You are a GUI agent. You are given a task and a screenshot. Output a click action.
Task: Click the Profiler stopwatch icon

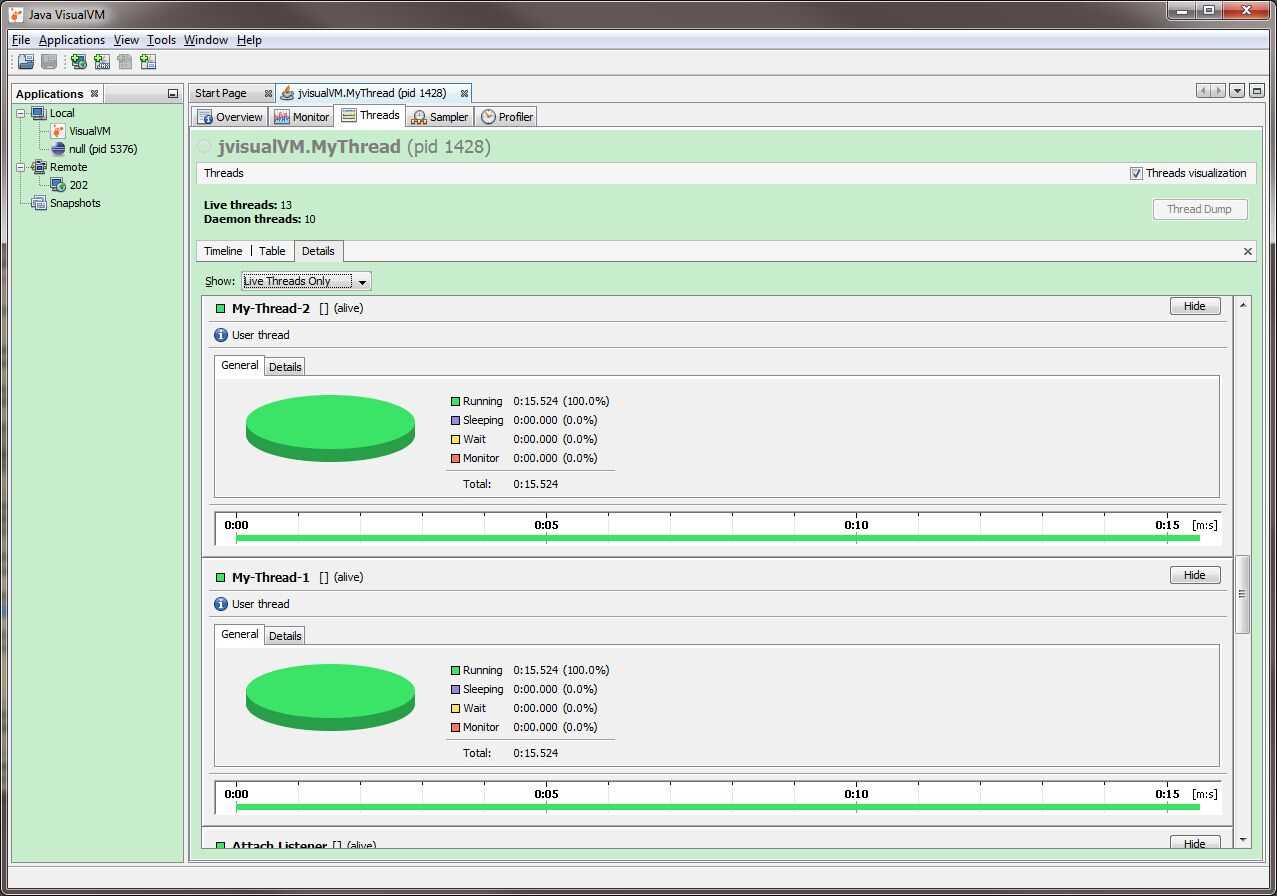tap(488, 117)
